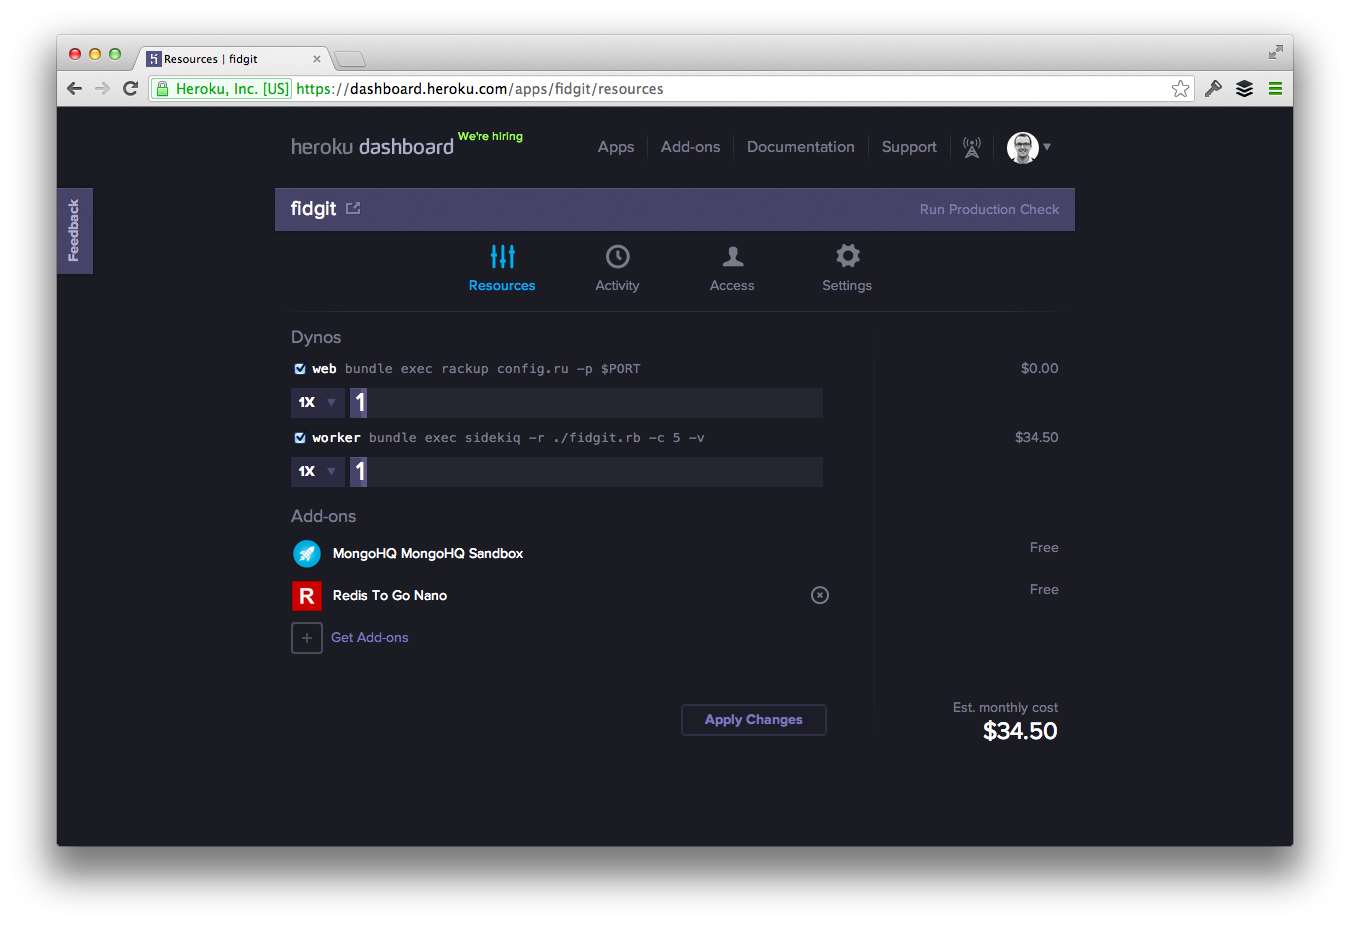Click the web process command text
The image size is (1350, 925).
(493, 369)
